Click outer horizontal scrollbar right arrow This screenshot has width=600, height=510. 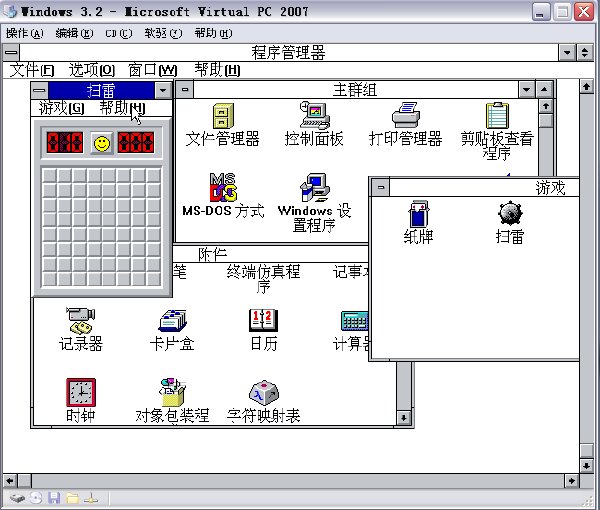572,481
